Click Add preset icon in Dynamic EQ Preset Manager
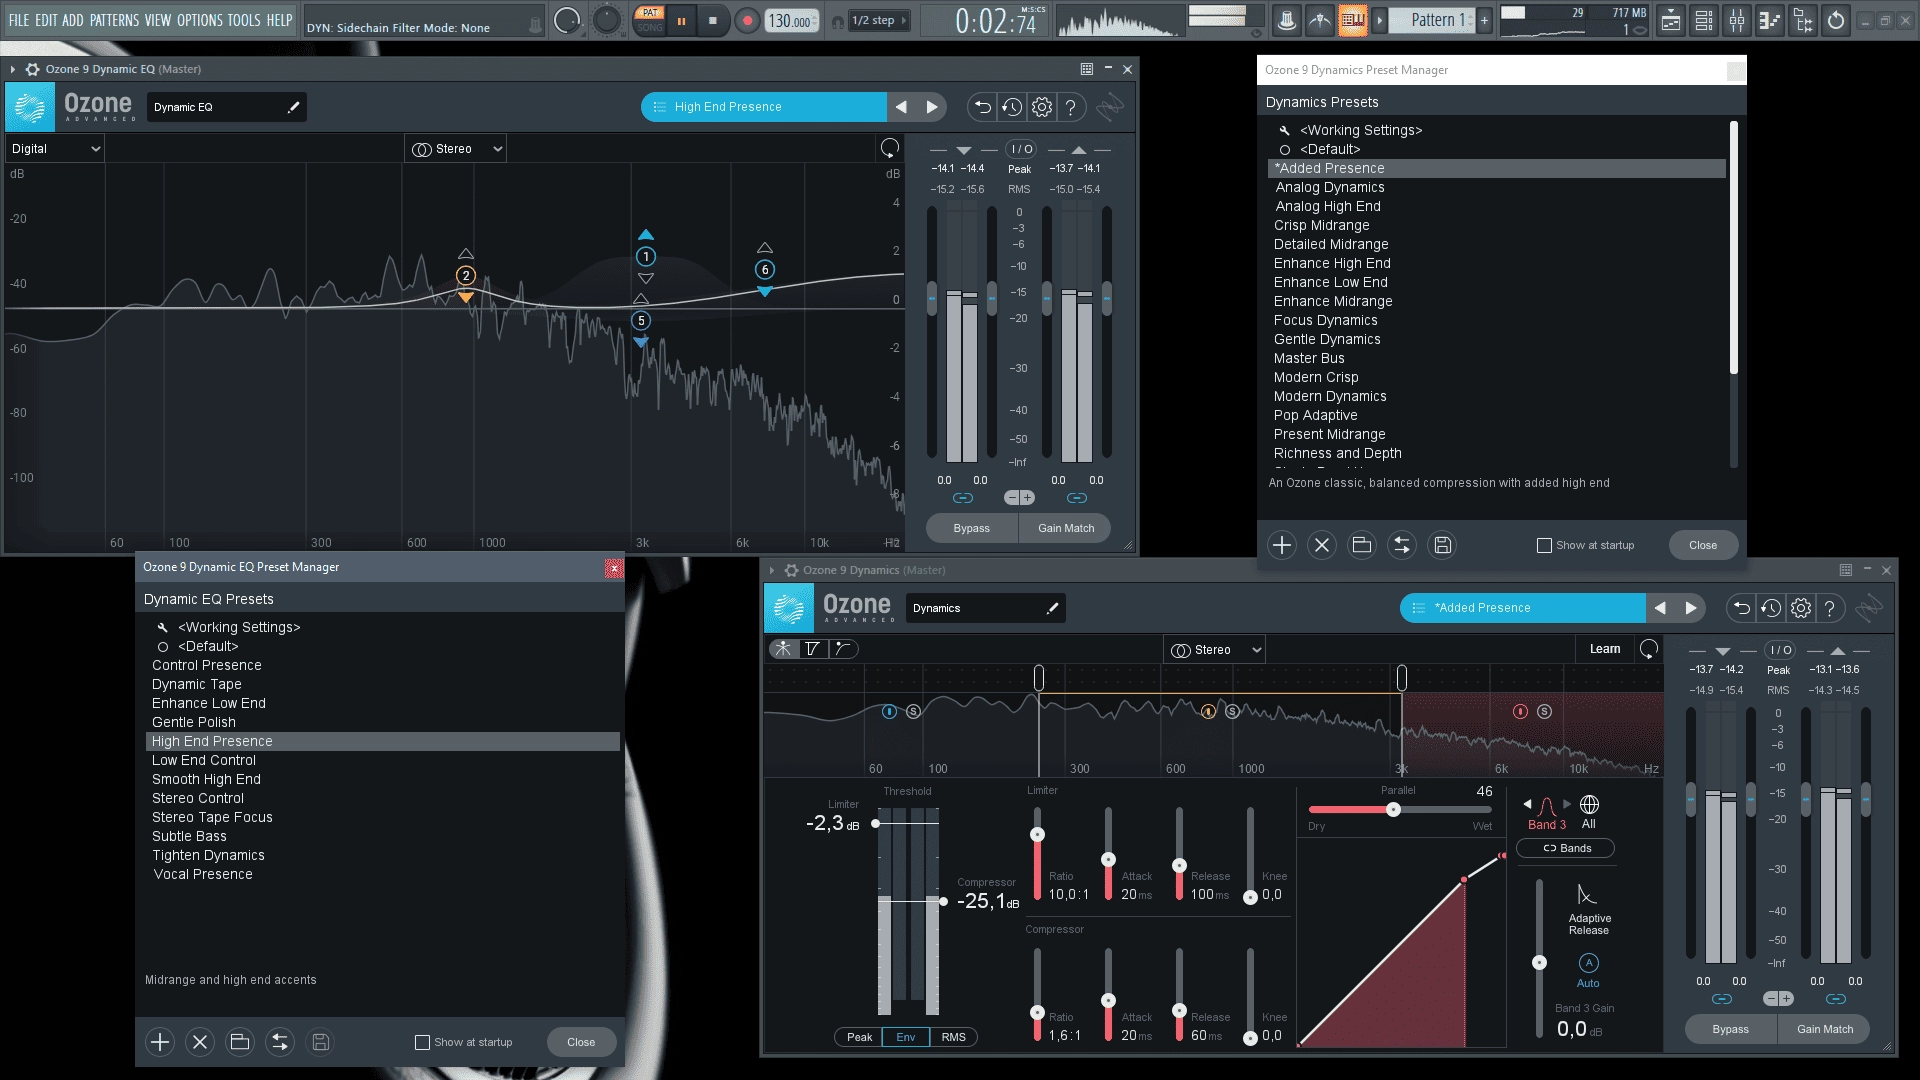 (x=160, y=1042)
